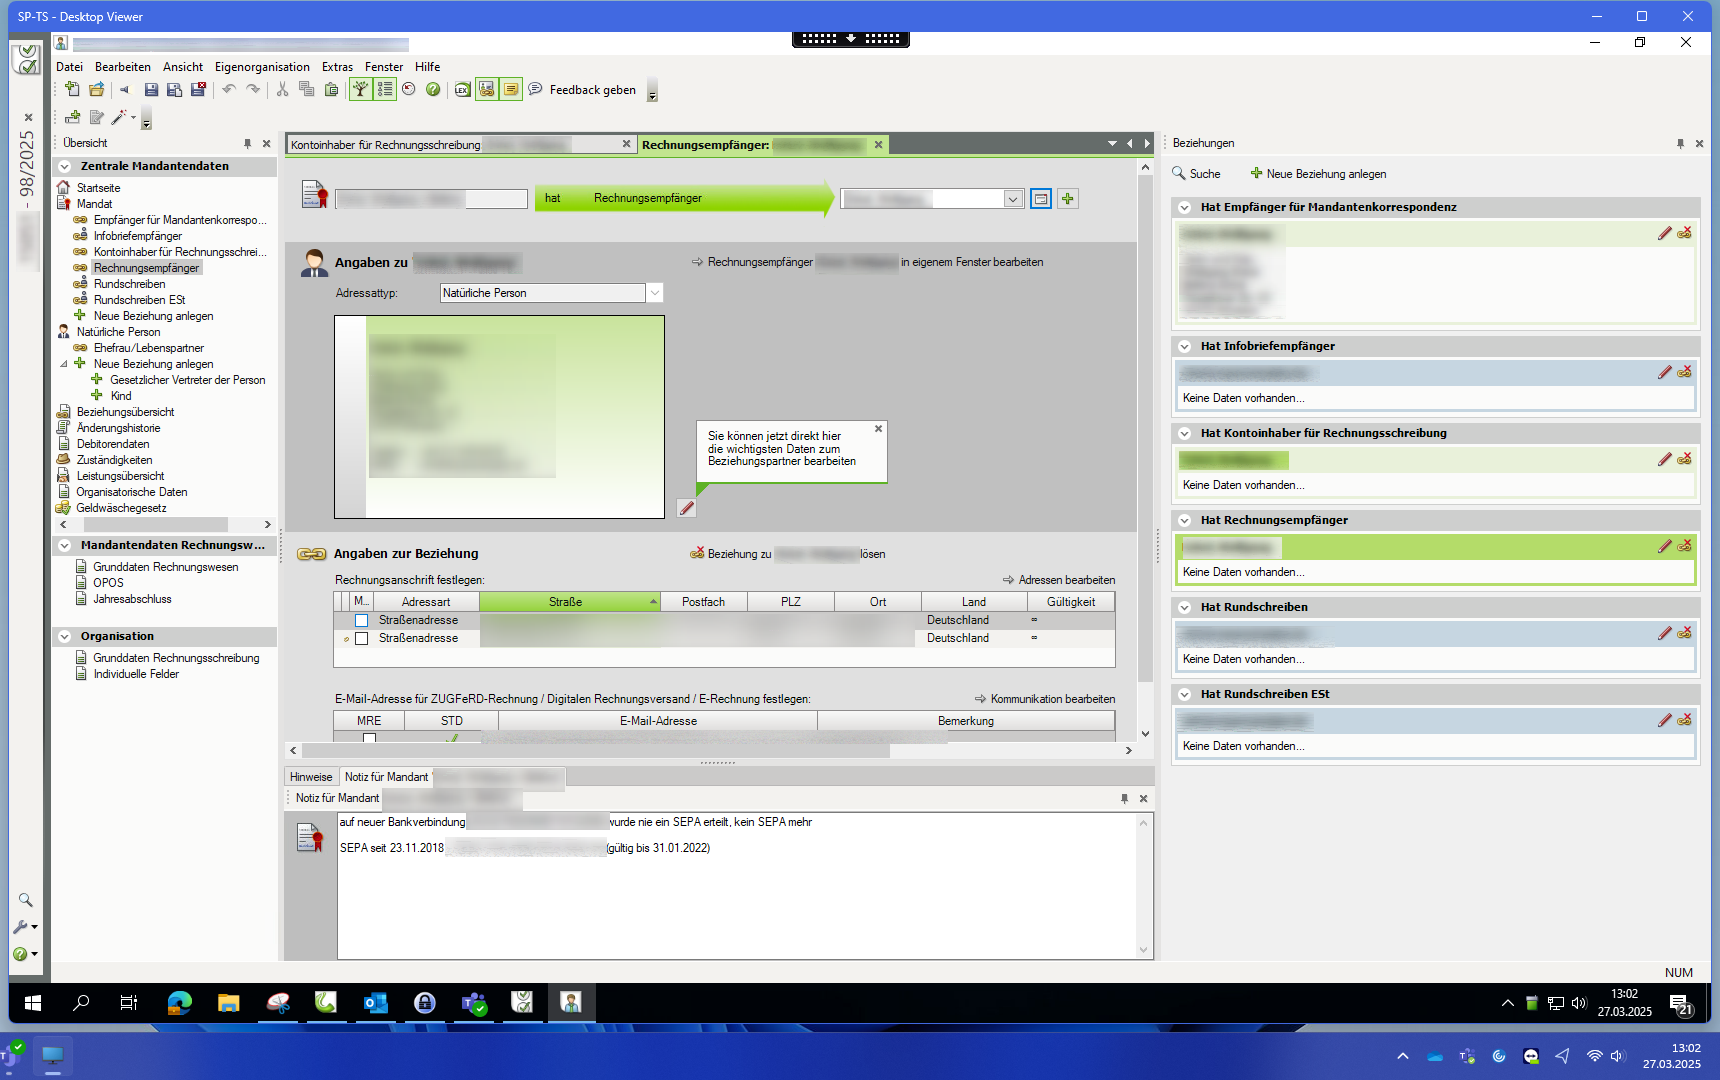Collapse the Zentrale Mandantendaten section
This screenshot has width=1720, height=1080.
(65, 167)
